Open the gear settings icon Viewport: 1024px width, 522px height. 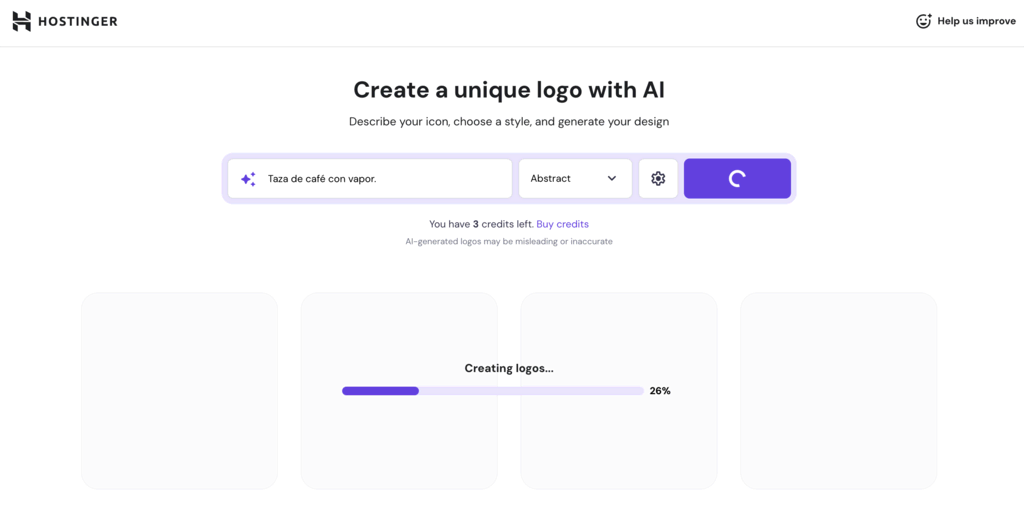[658, 179]
